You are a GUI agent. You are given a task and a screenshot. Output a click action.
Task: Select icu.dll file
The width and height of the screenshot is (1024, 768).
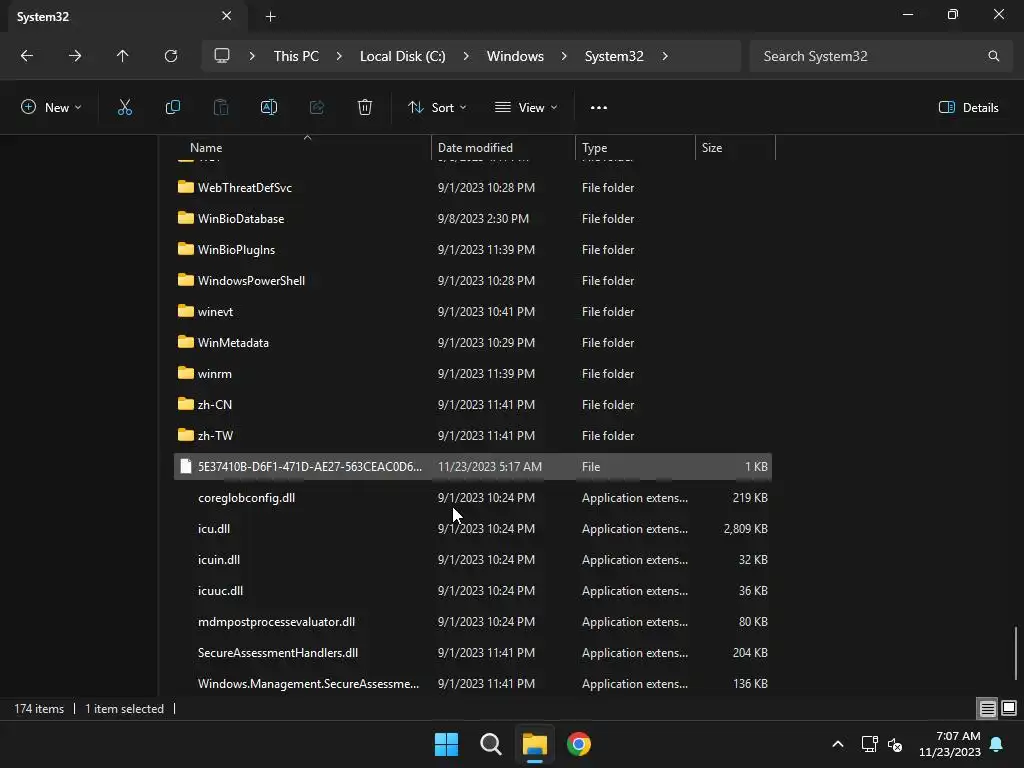473,529
